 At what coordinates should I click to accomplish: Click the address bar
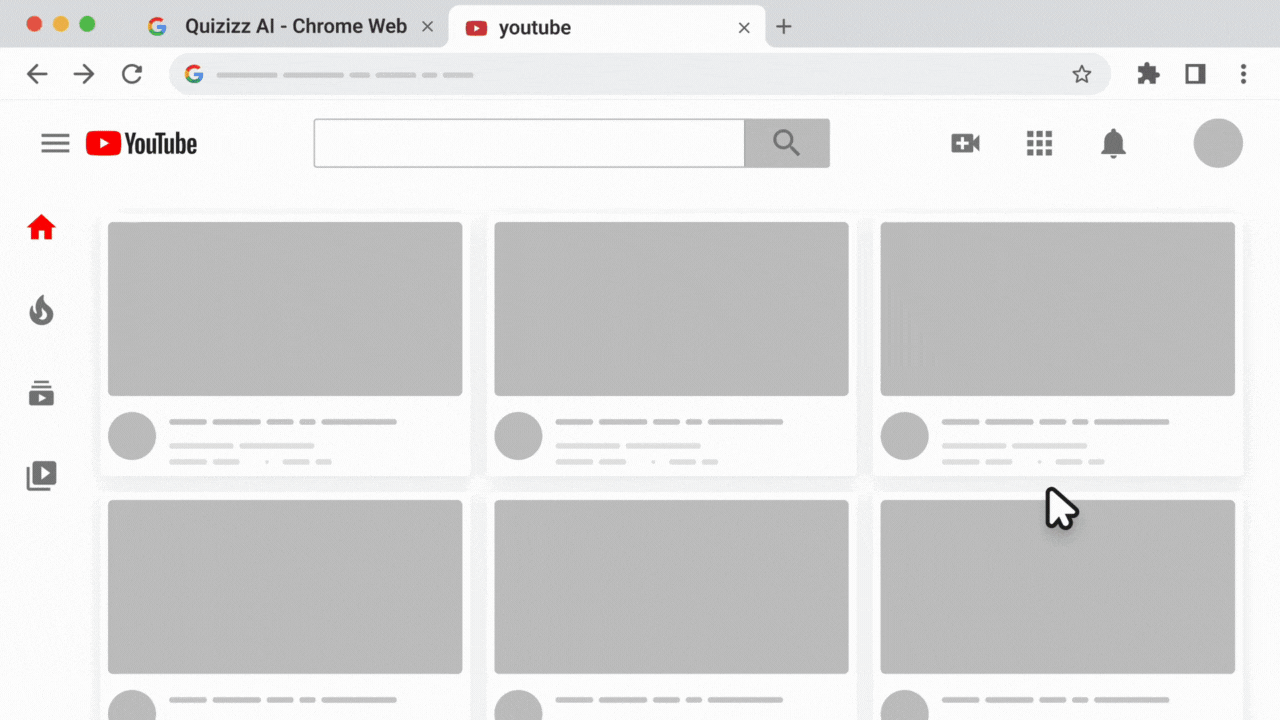click(640, 74)
